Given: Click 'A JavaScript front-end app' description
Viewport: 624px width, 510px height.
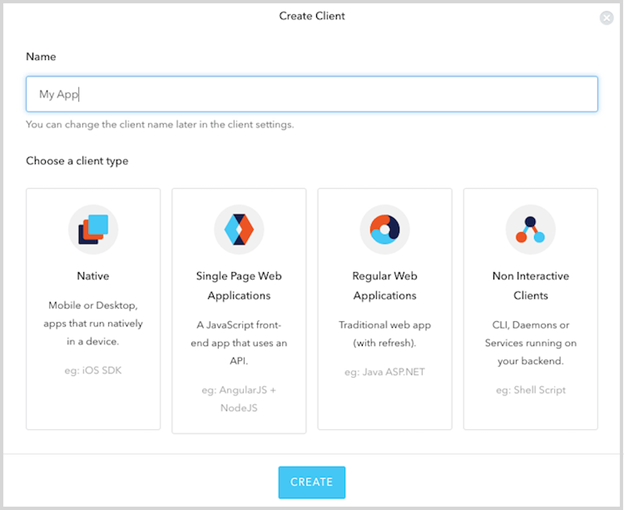Looking at the screenshot, I should pyautogui.click(x=239, y=343).
